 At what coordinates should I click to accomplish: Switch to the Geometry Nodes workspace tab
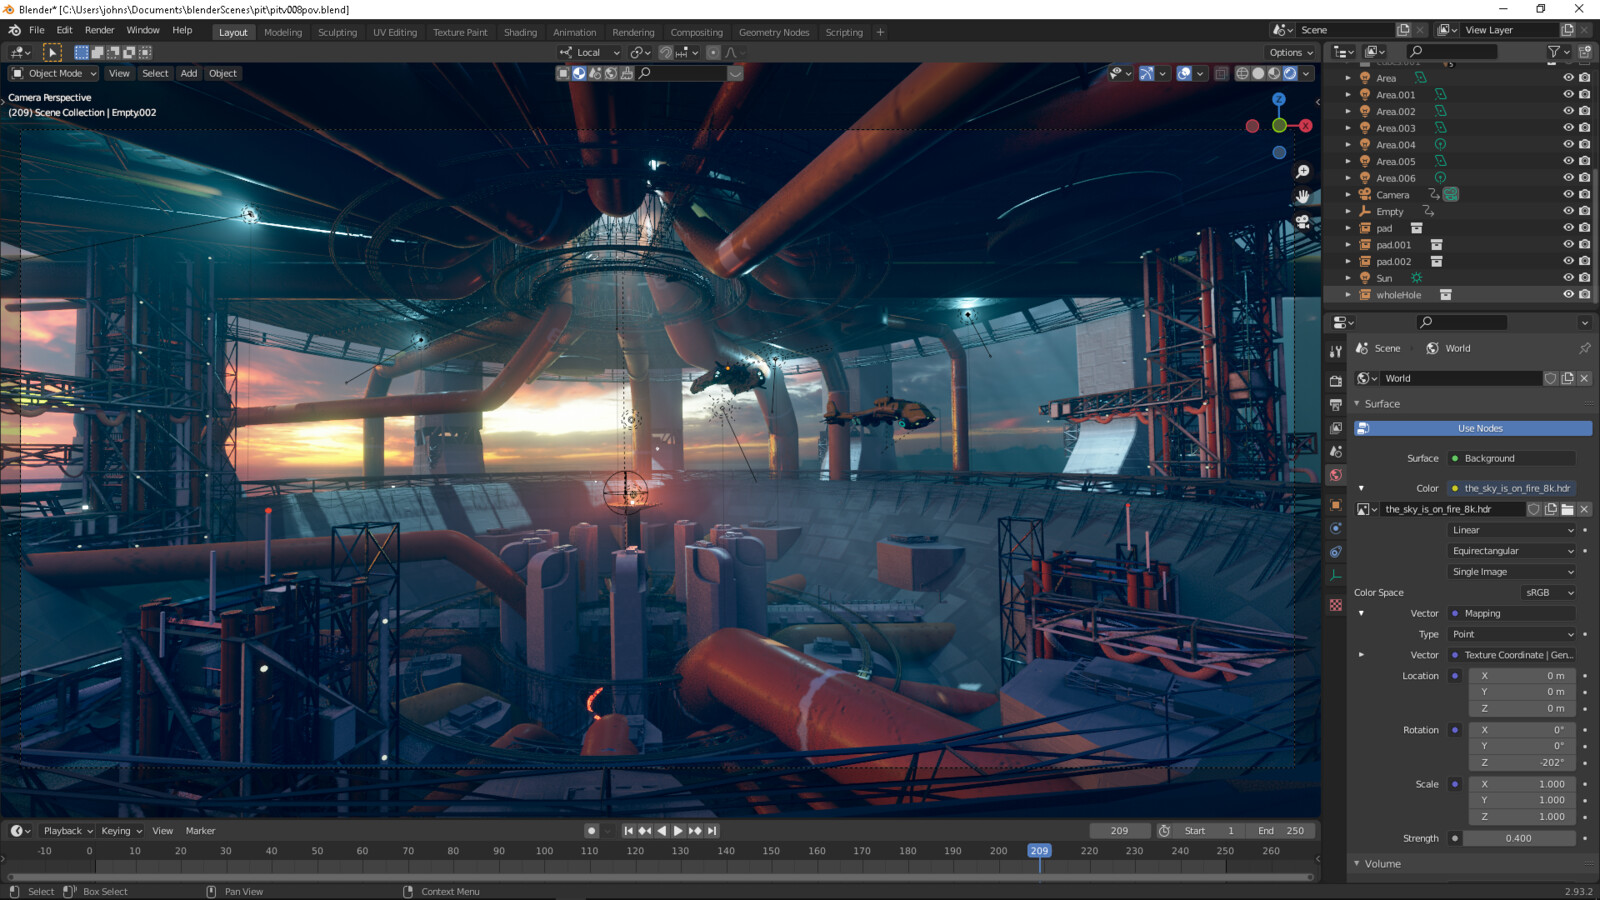point(774,32)
